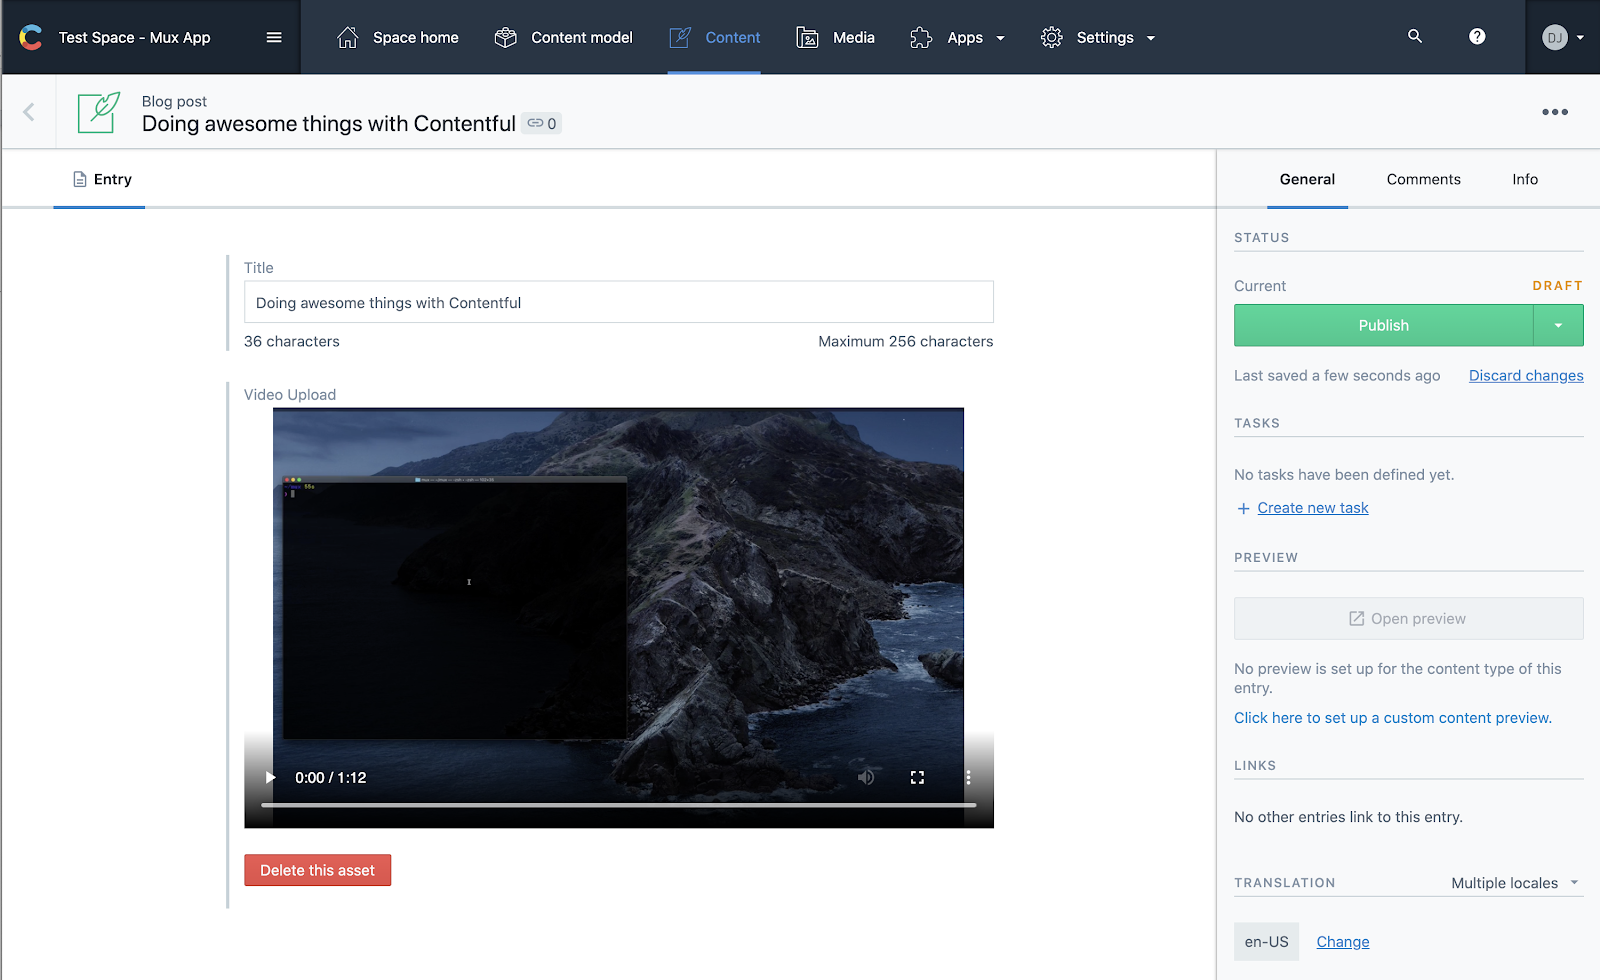Go back using the left chevron
Screen dimensions: 1600x980
[x=29, y=112]
